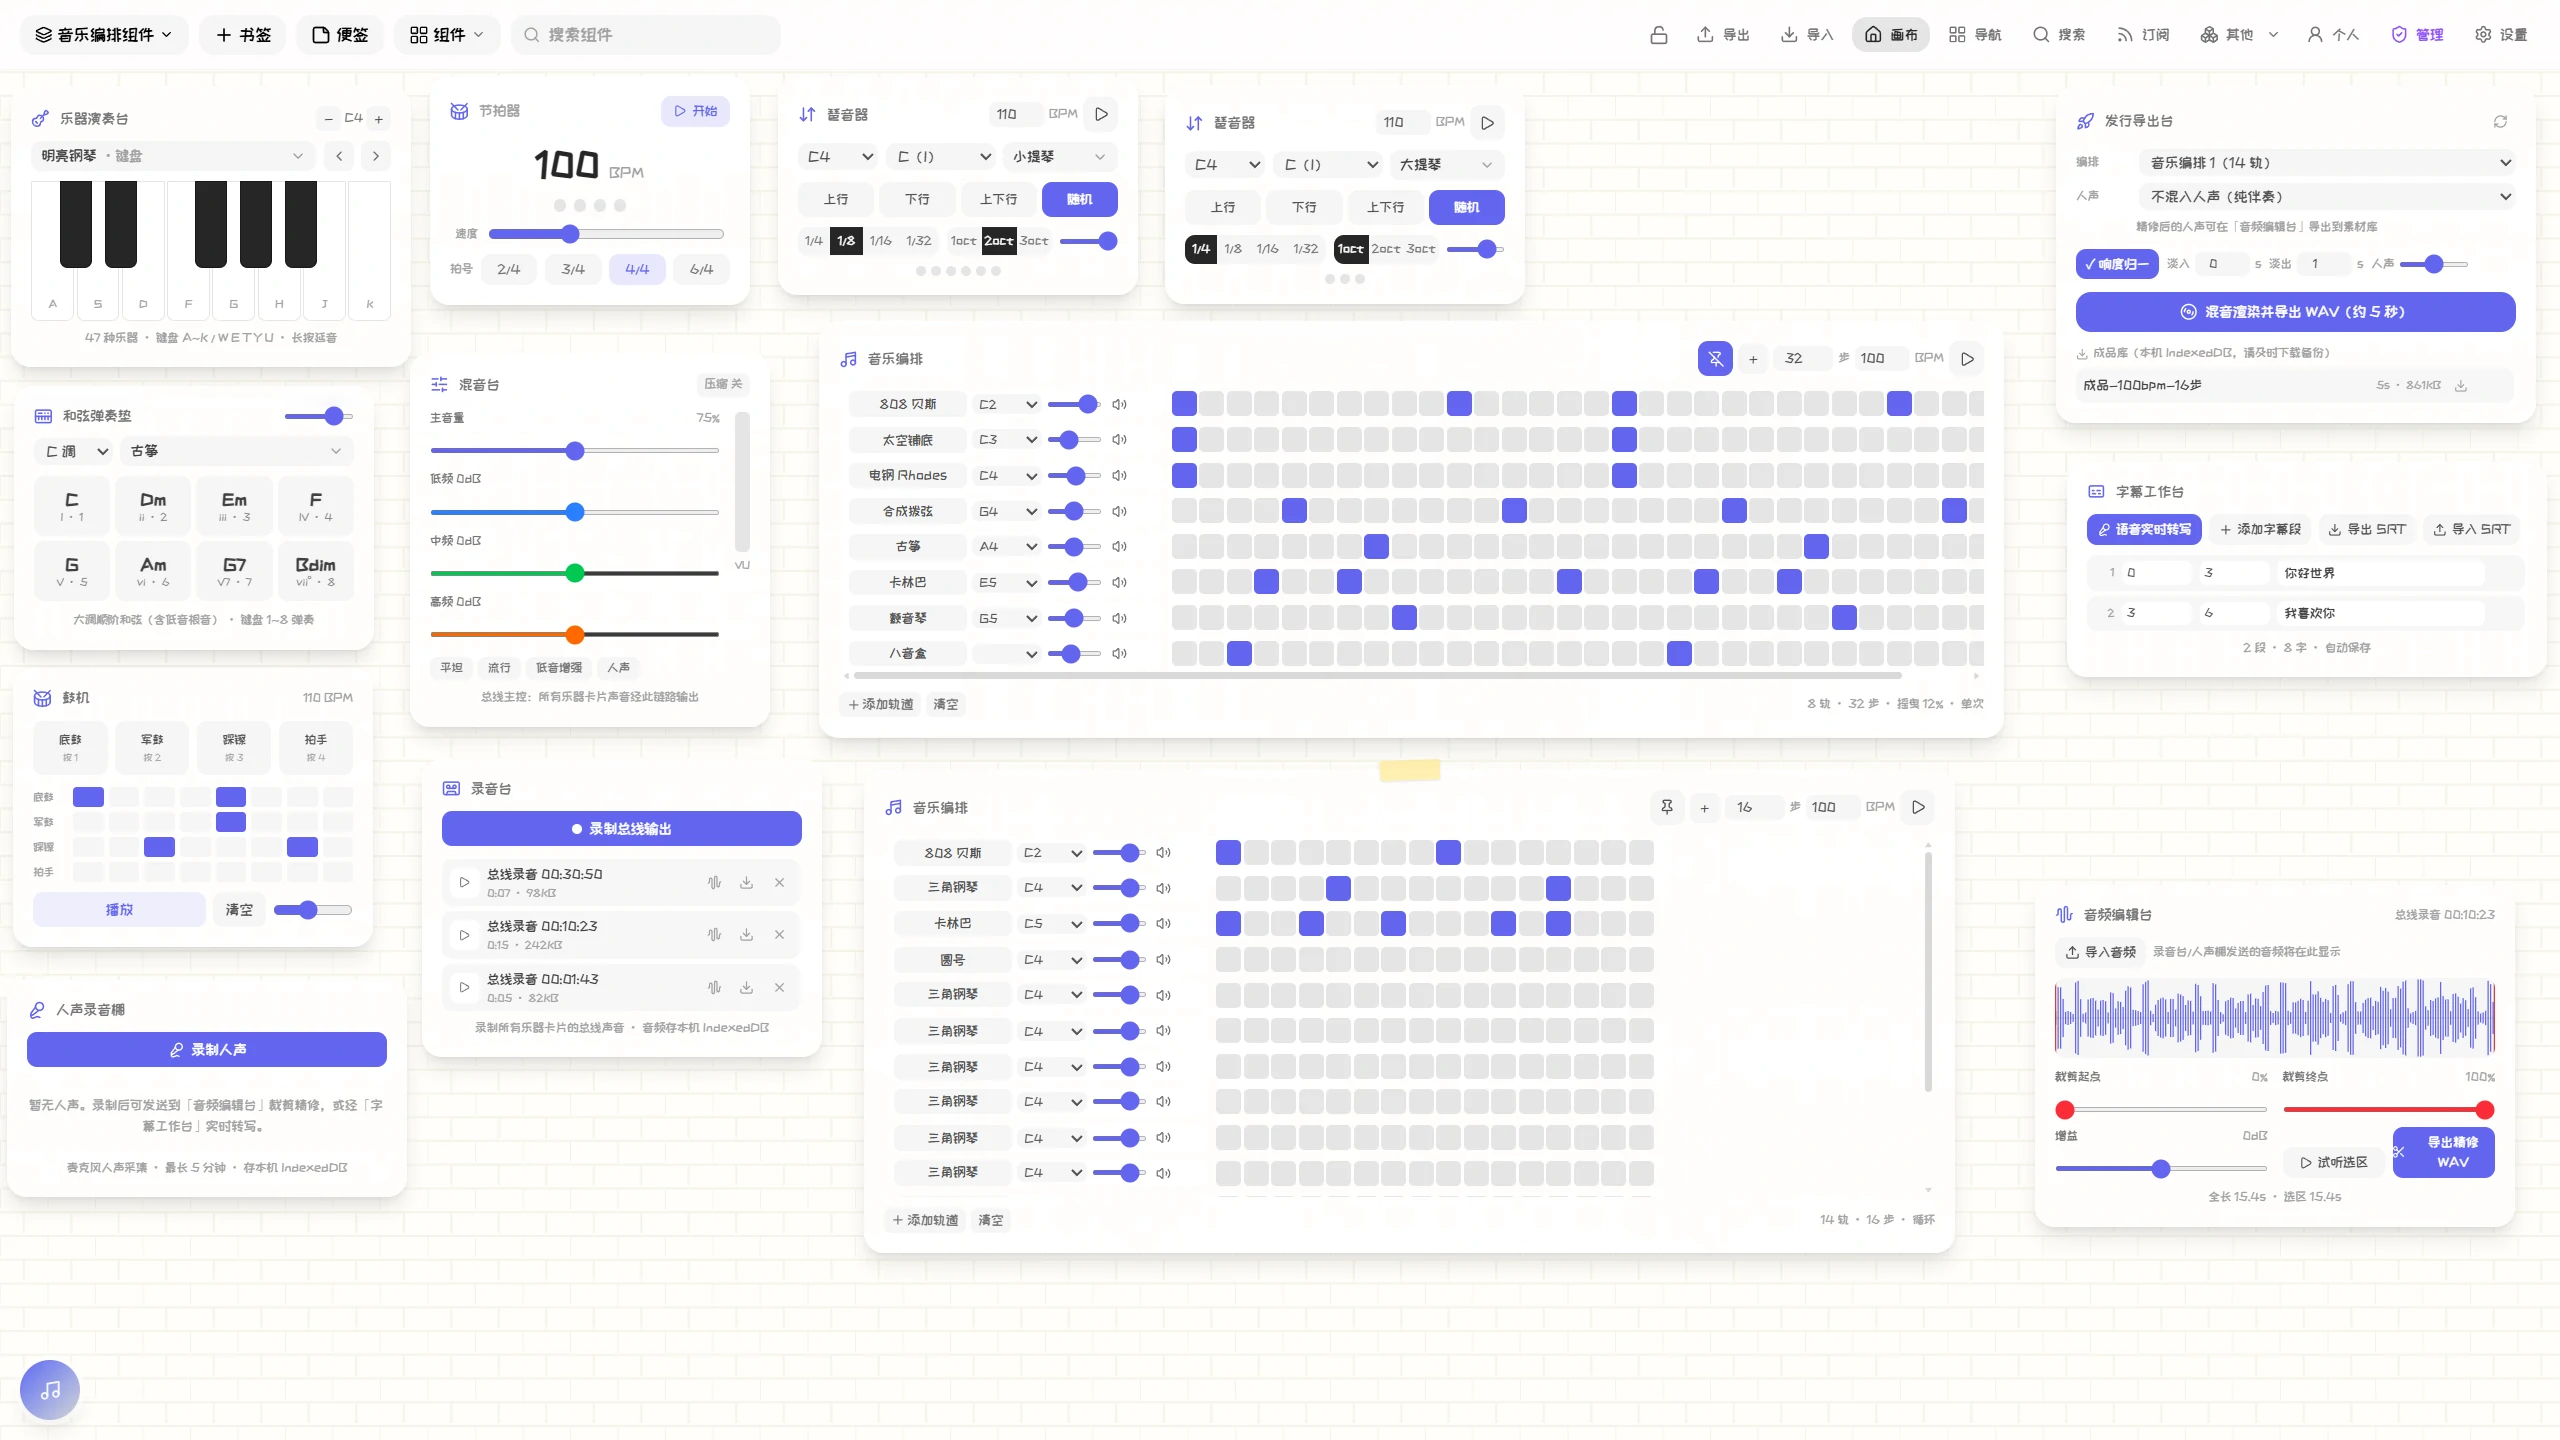Image resolution: width=2560 pixels, height=1440 pixels.
Task: Expand the 人声 mix dropdown
Action: pyautogui.click(x=2327, y=196)
